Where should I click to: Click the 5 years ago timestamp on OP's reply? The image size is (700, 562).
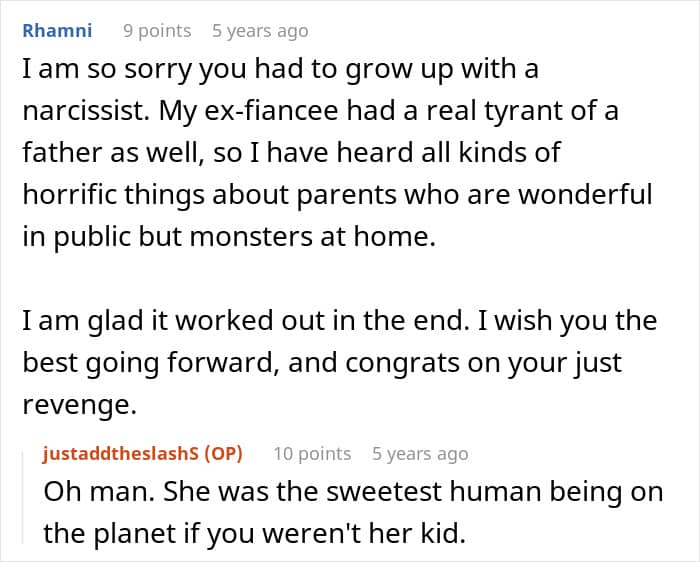420,454
